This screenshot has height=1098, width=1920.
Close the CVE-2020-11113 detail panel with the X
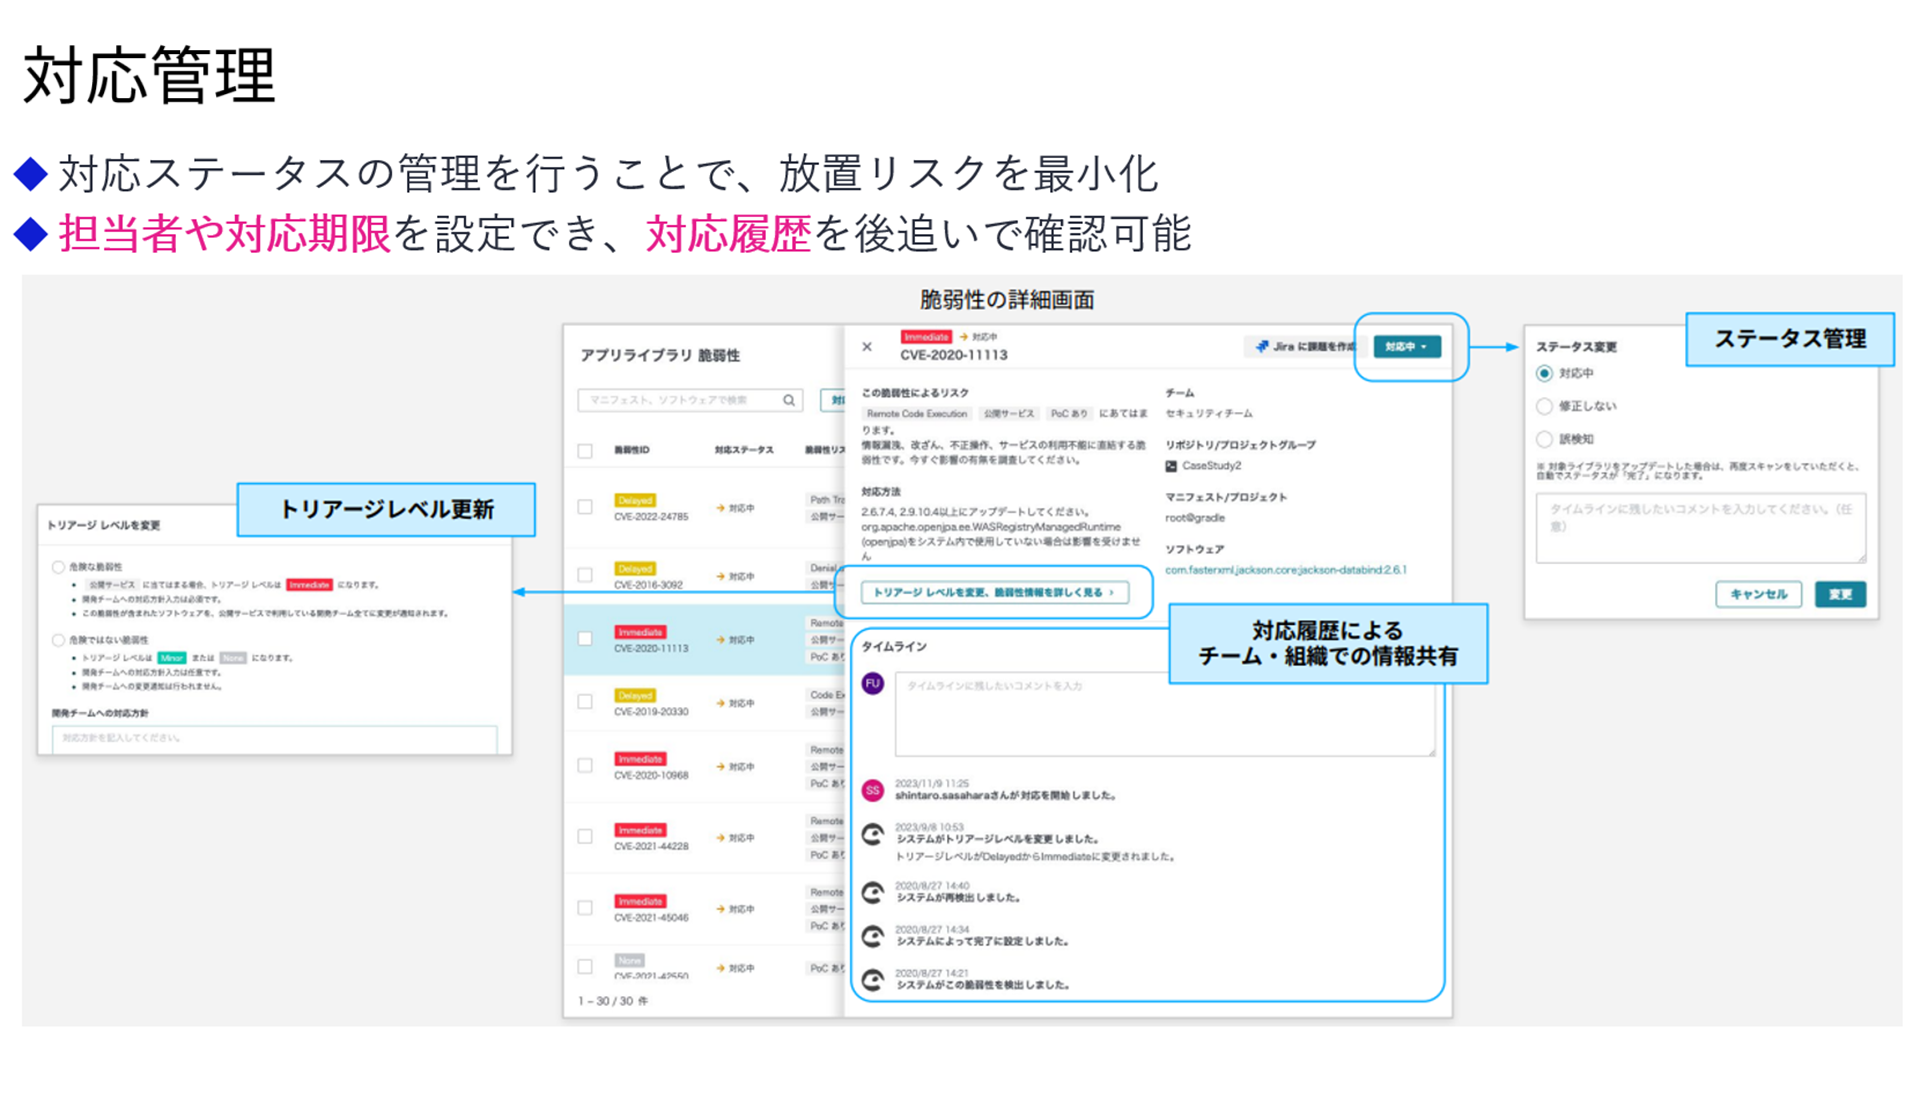point(867,347)
